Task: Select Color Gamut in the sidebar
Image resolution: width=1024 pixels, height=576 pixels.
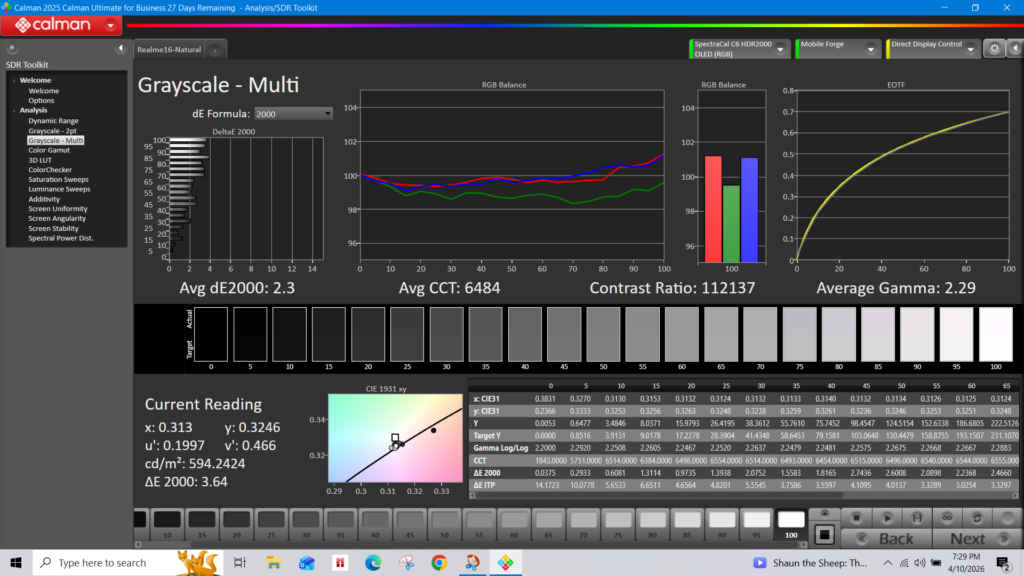Action: pos(49,150)
